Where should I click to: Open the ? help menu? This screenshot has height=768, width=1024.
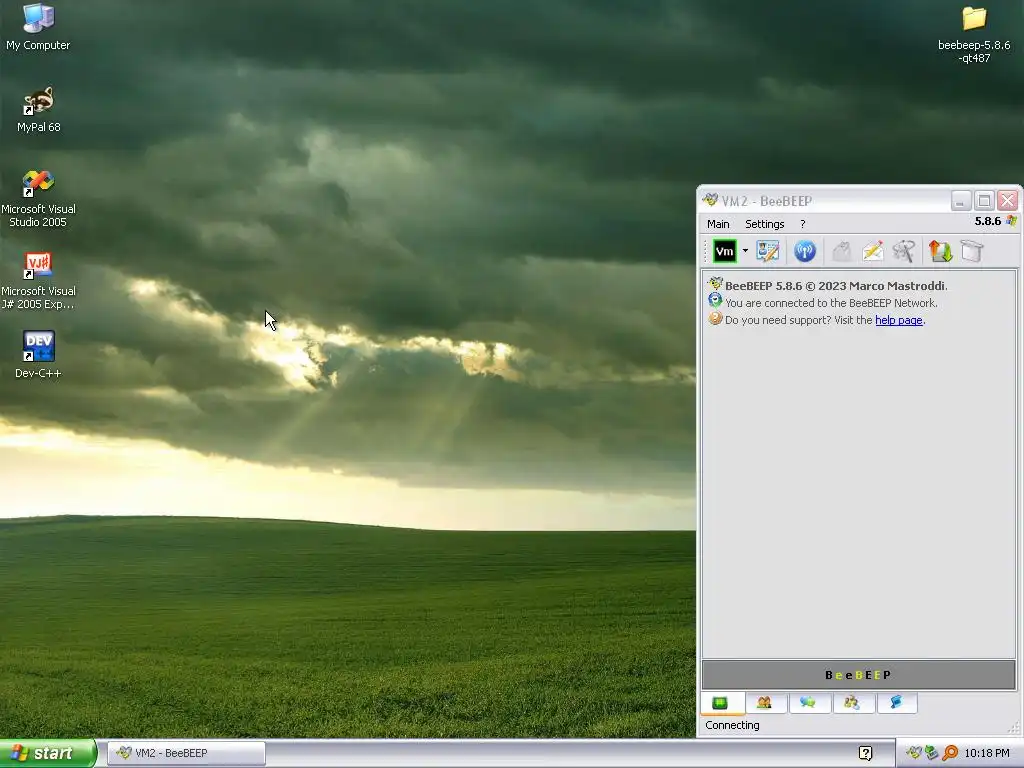pyautogui.click(x=803, y=224)
